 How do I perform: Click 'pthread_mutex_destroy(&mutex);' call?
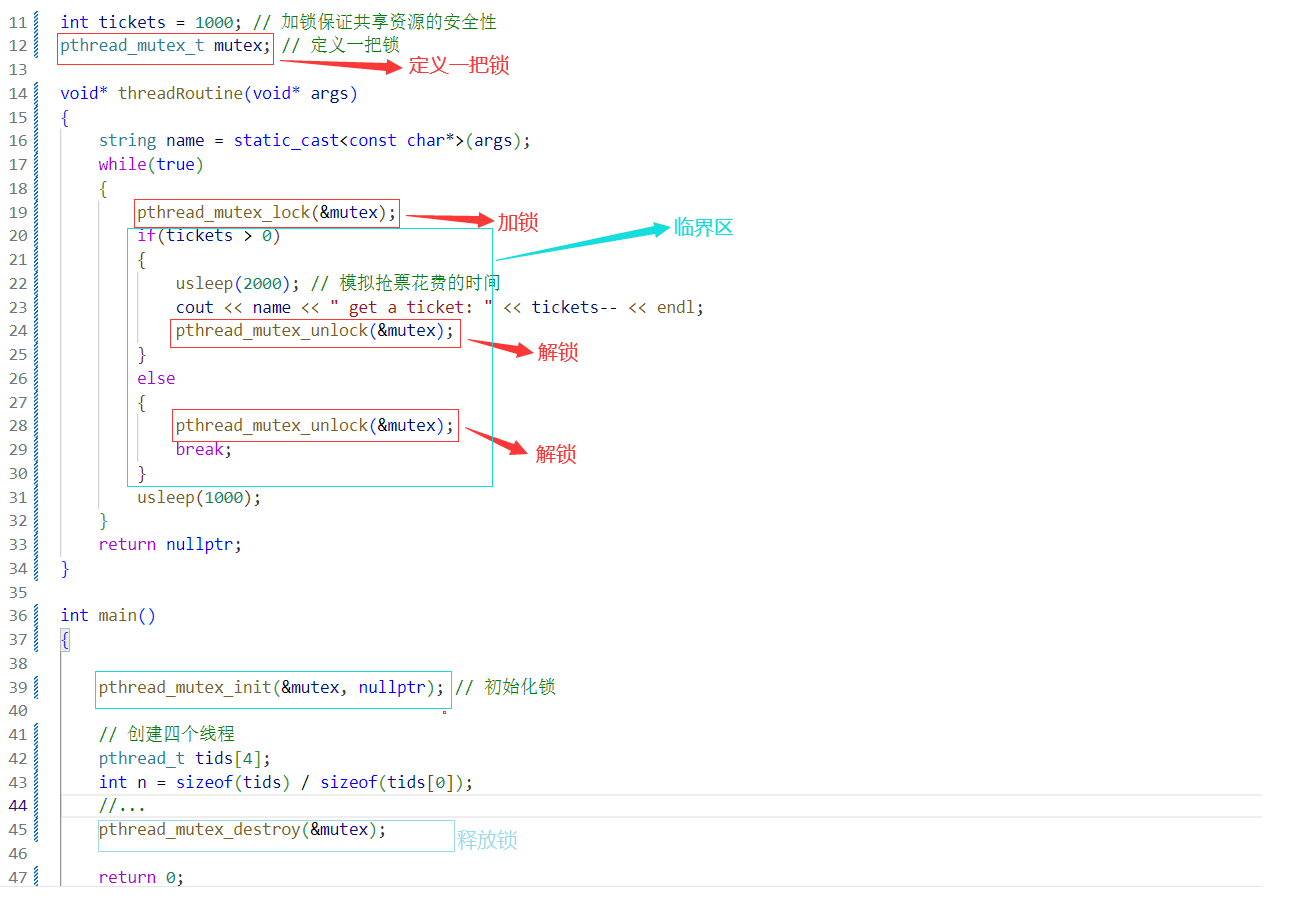tap(242, 830)
